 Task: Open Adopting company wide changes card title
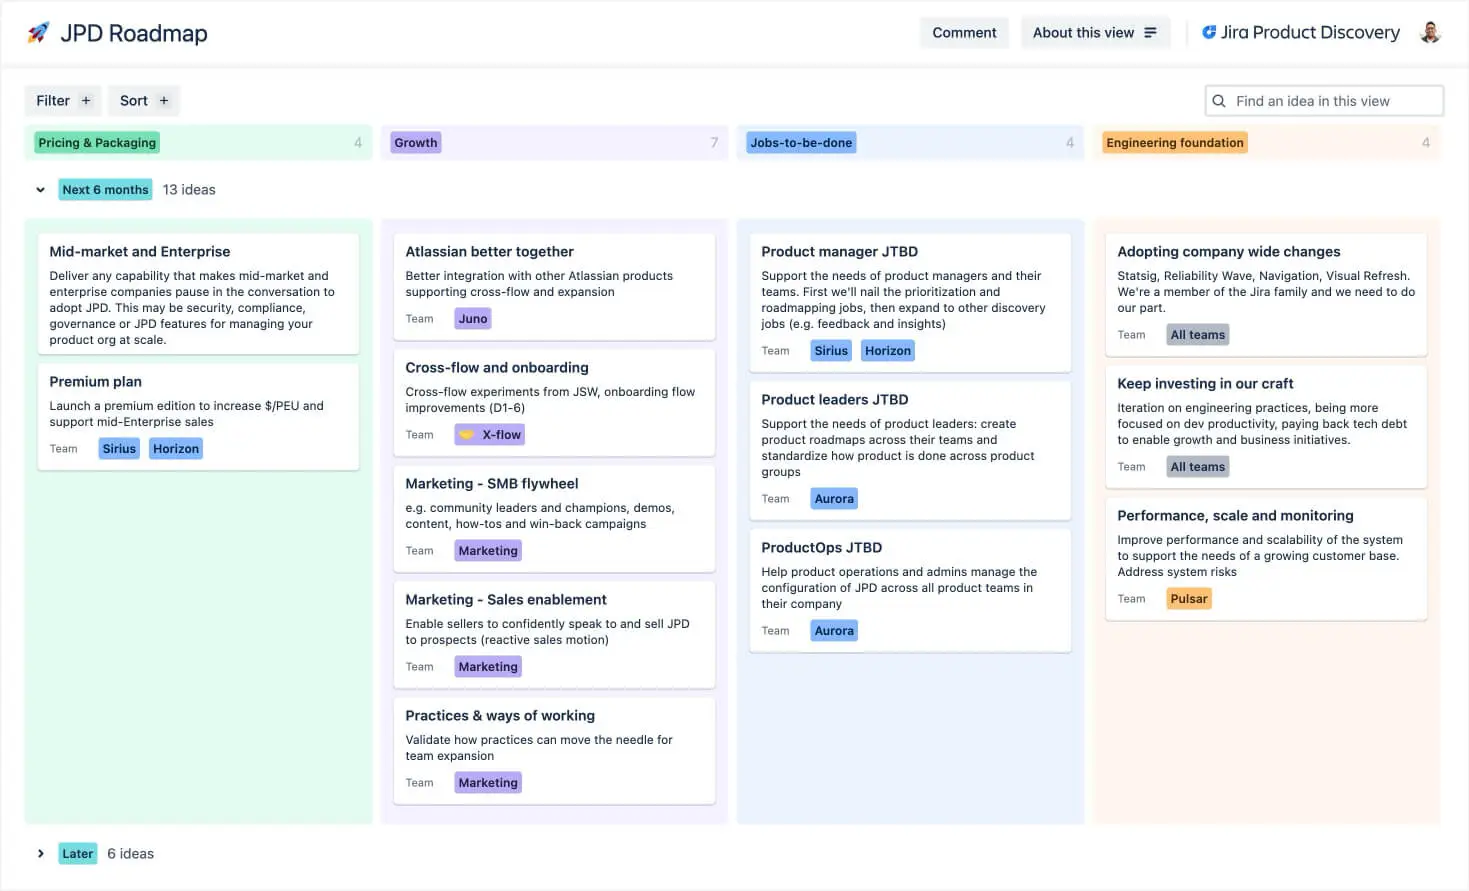(1229, 252)
